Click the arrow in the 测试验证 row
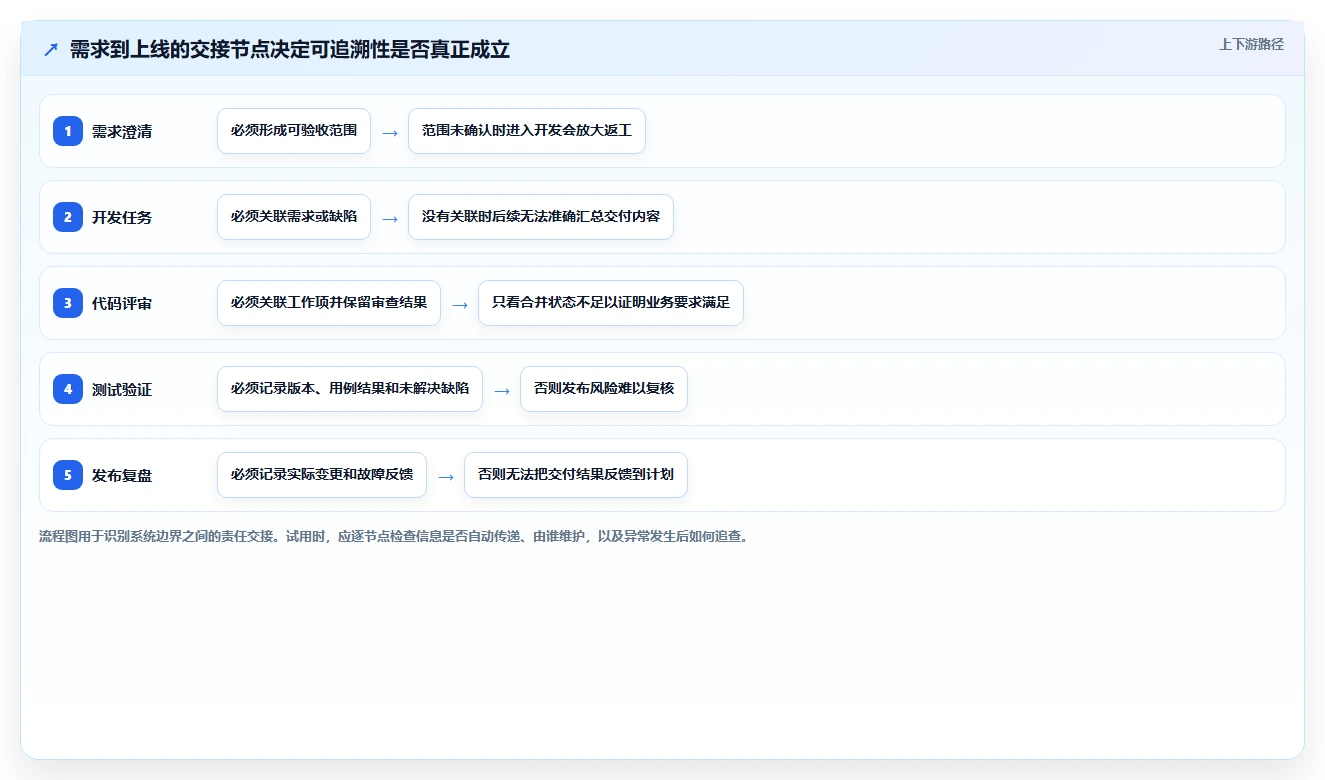The height and width of the screenshot is (780, 1325). pyautogui.click(x=502, y=390)
